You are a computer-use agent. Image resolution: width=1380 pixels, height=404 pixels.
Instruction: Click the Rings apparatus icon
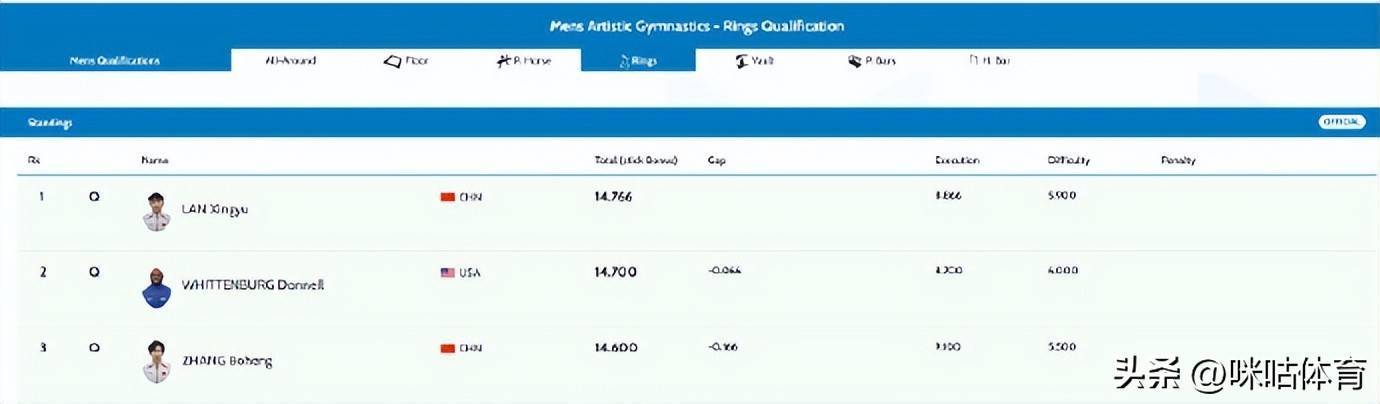pos(624,61)
